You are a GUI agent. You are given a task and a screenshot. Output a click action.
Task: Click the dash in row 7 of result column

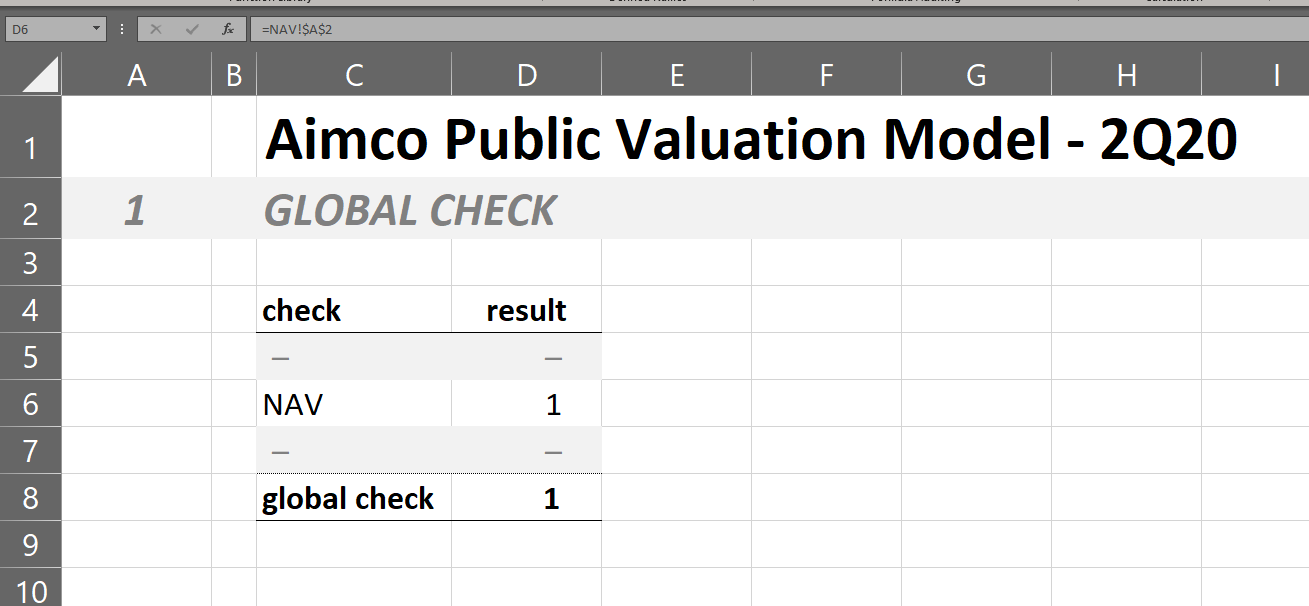553,452
